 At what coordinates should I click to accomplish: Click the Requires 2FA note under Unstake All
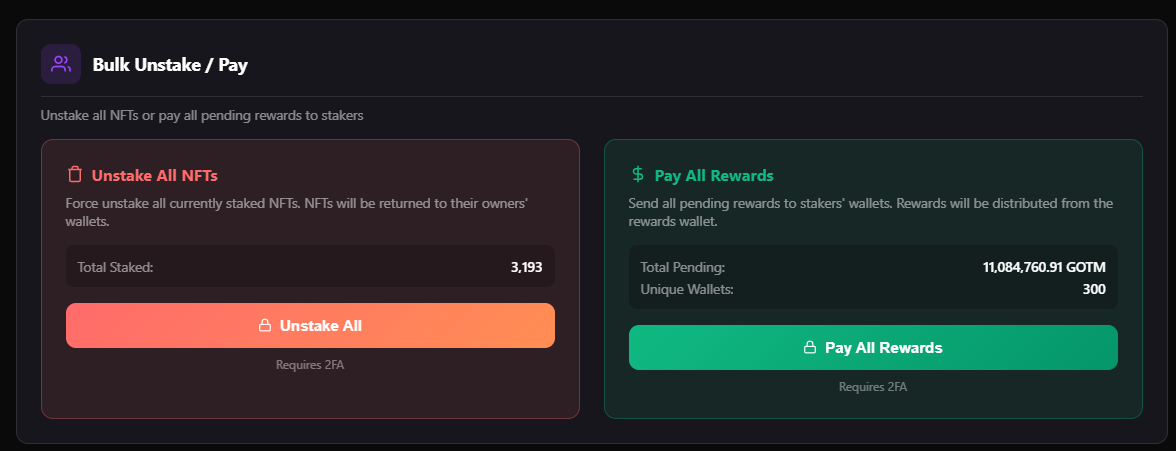tap(310, 365)
